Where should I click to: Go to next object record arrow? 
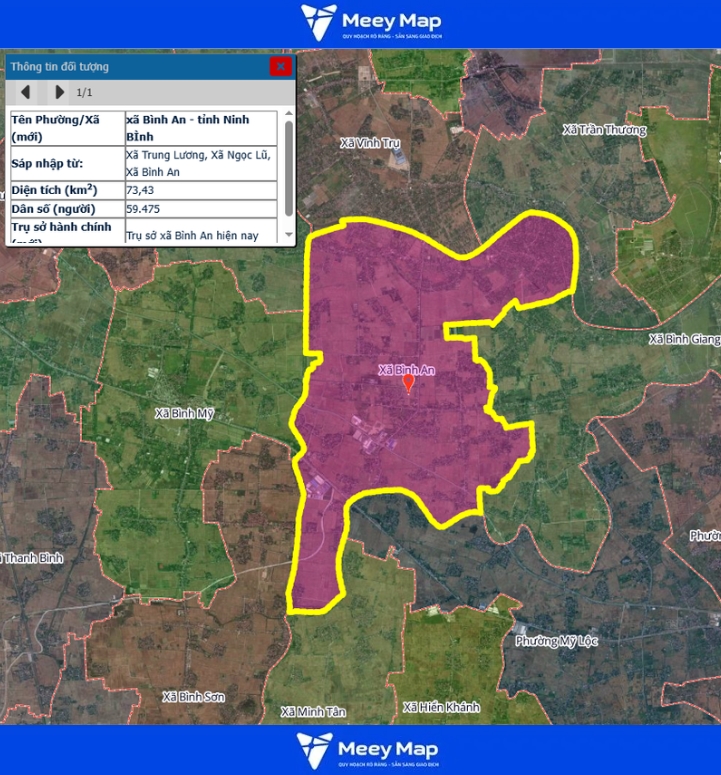pyautogui.click(x=59, y=93)
